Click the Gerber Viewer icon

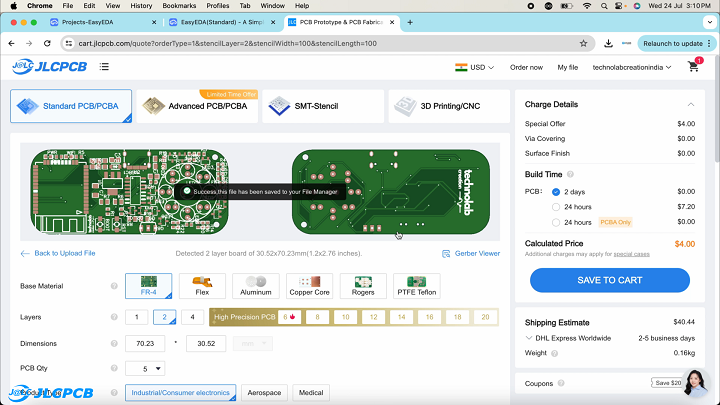pos(446,254)
